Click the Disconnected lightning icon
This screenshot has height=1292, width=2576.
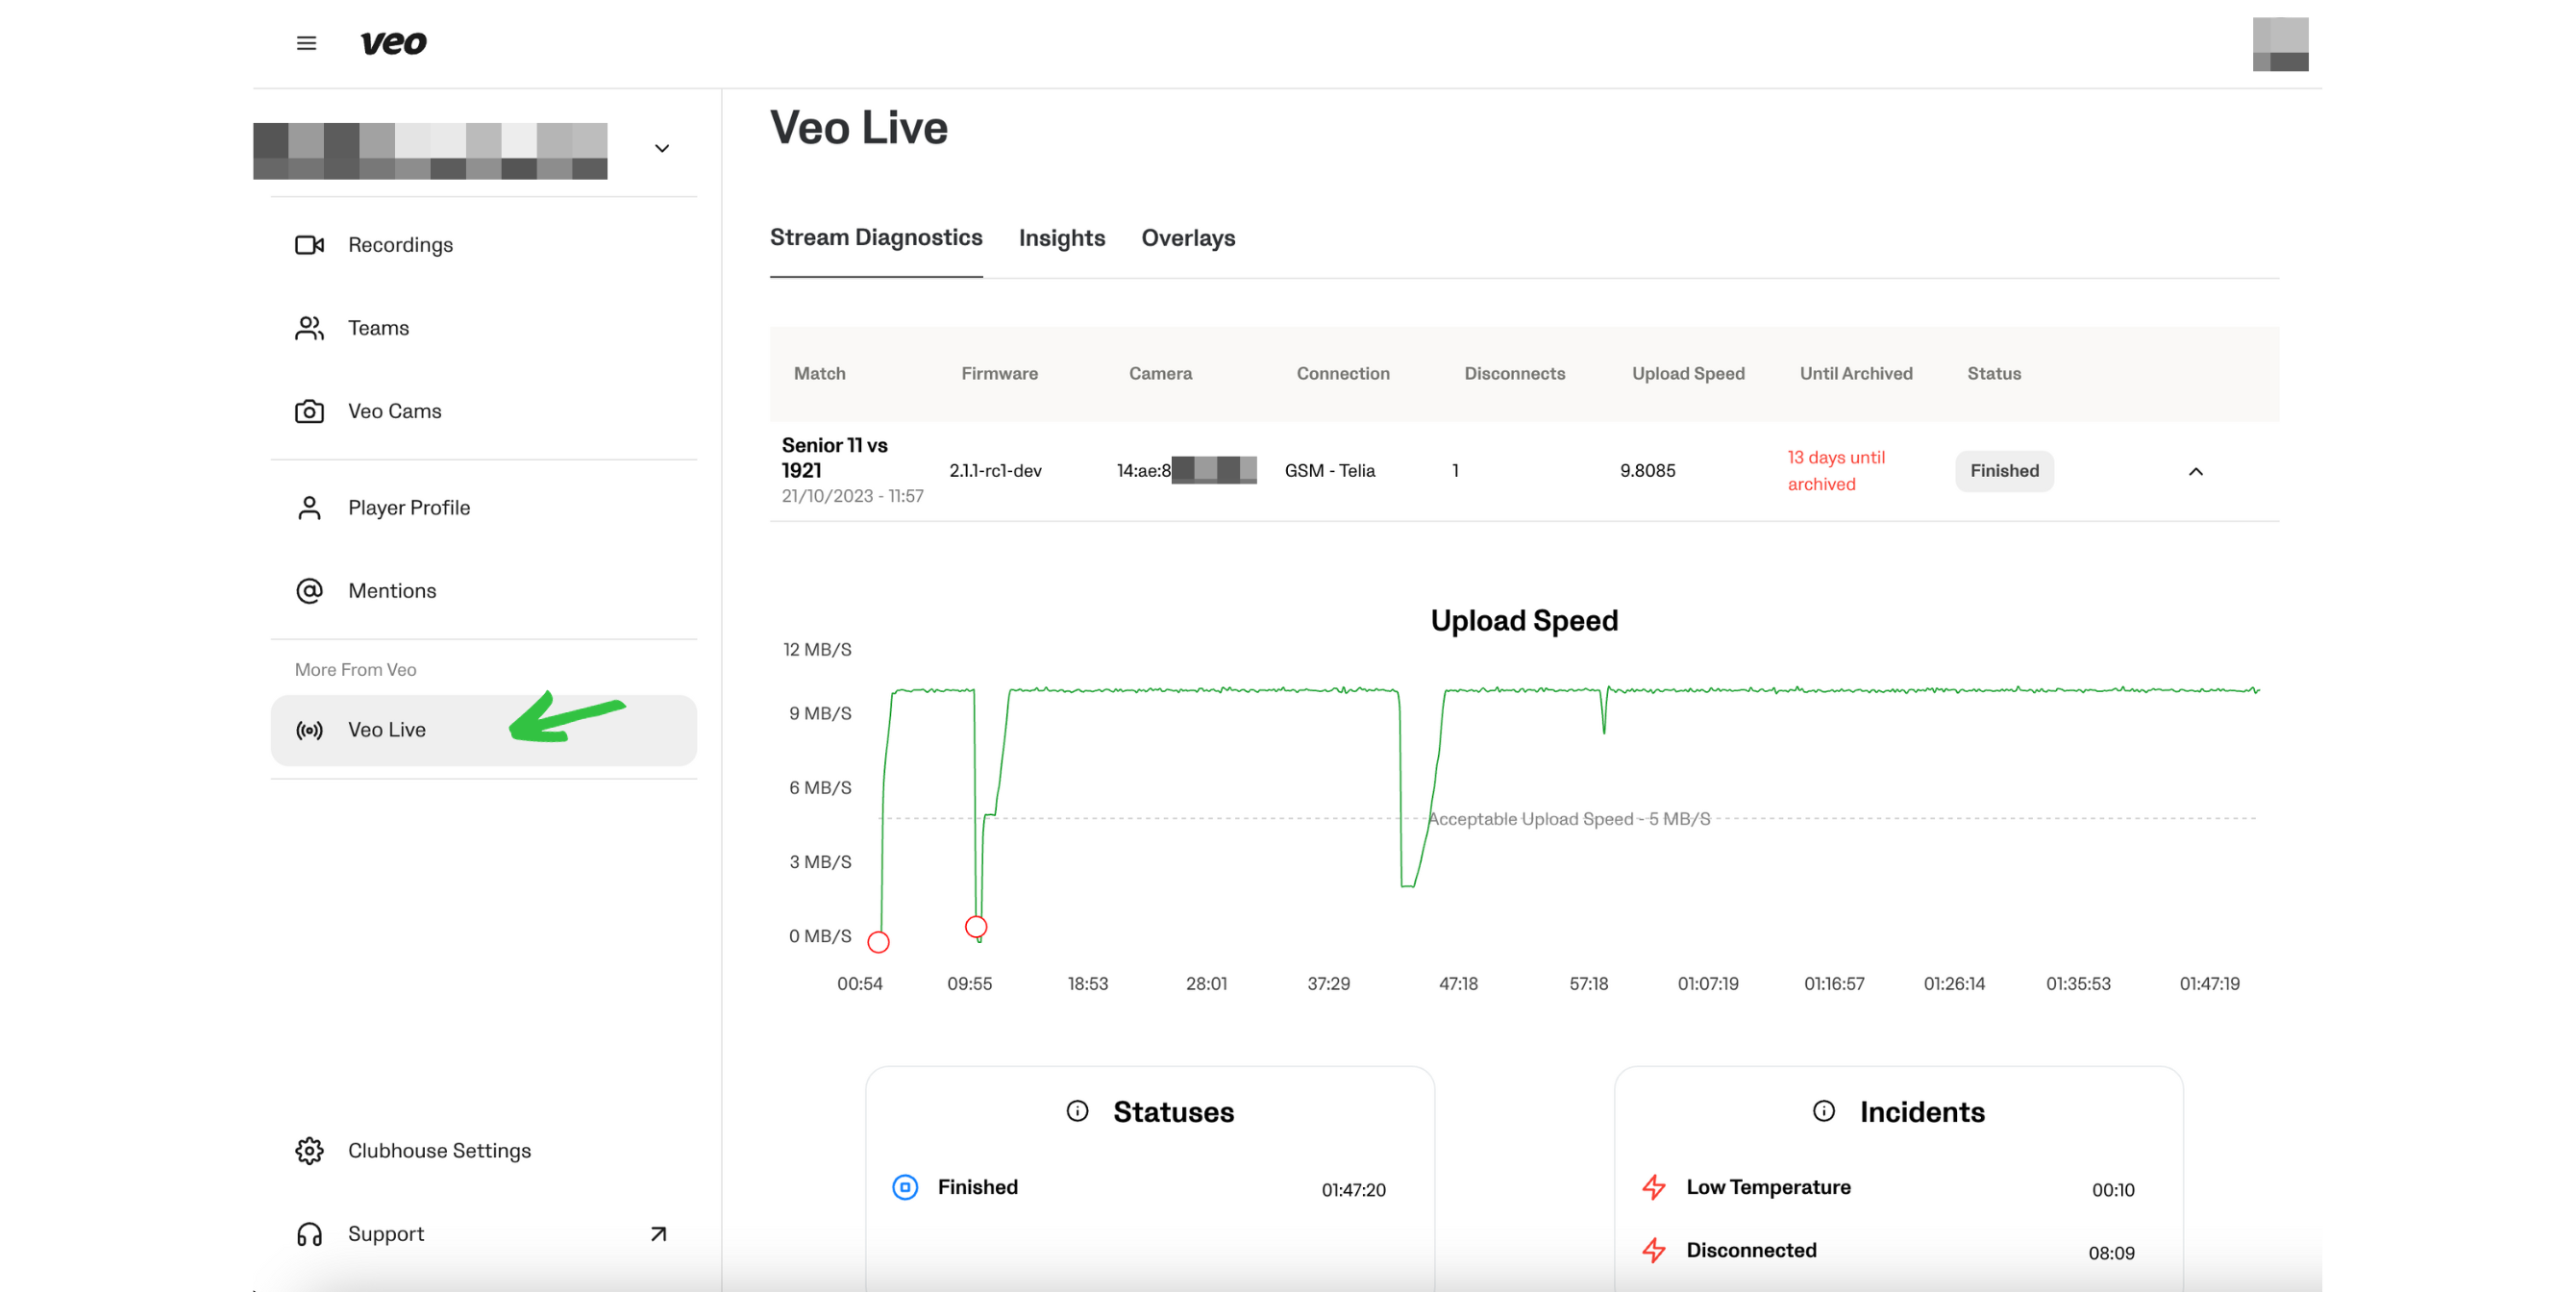coord(1654,1251)
